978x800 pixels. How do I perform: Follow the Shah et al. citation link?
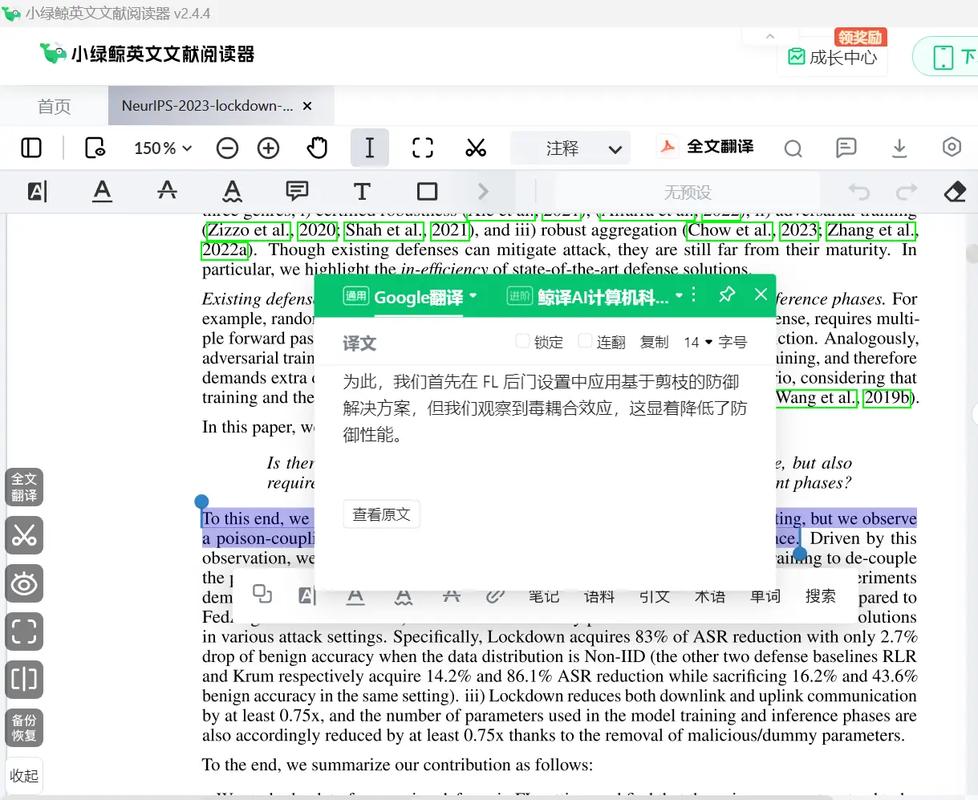point(384,230)
